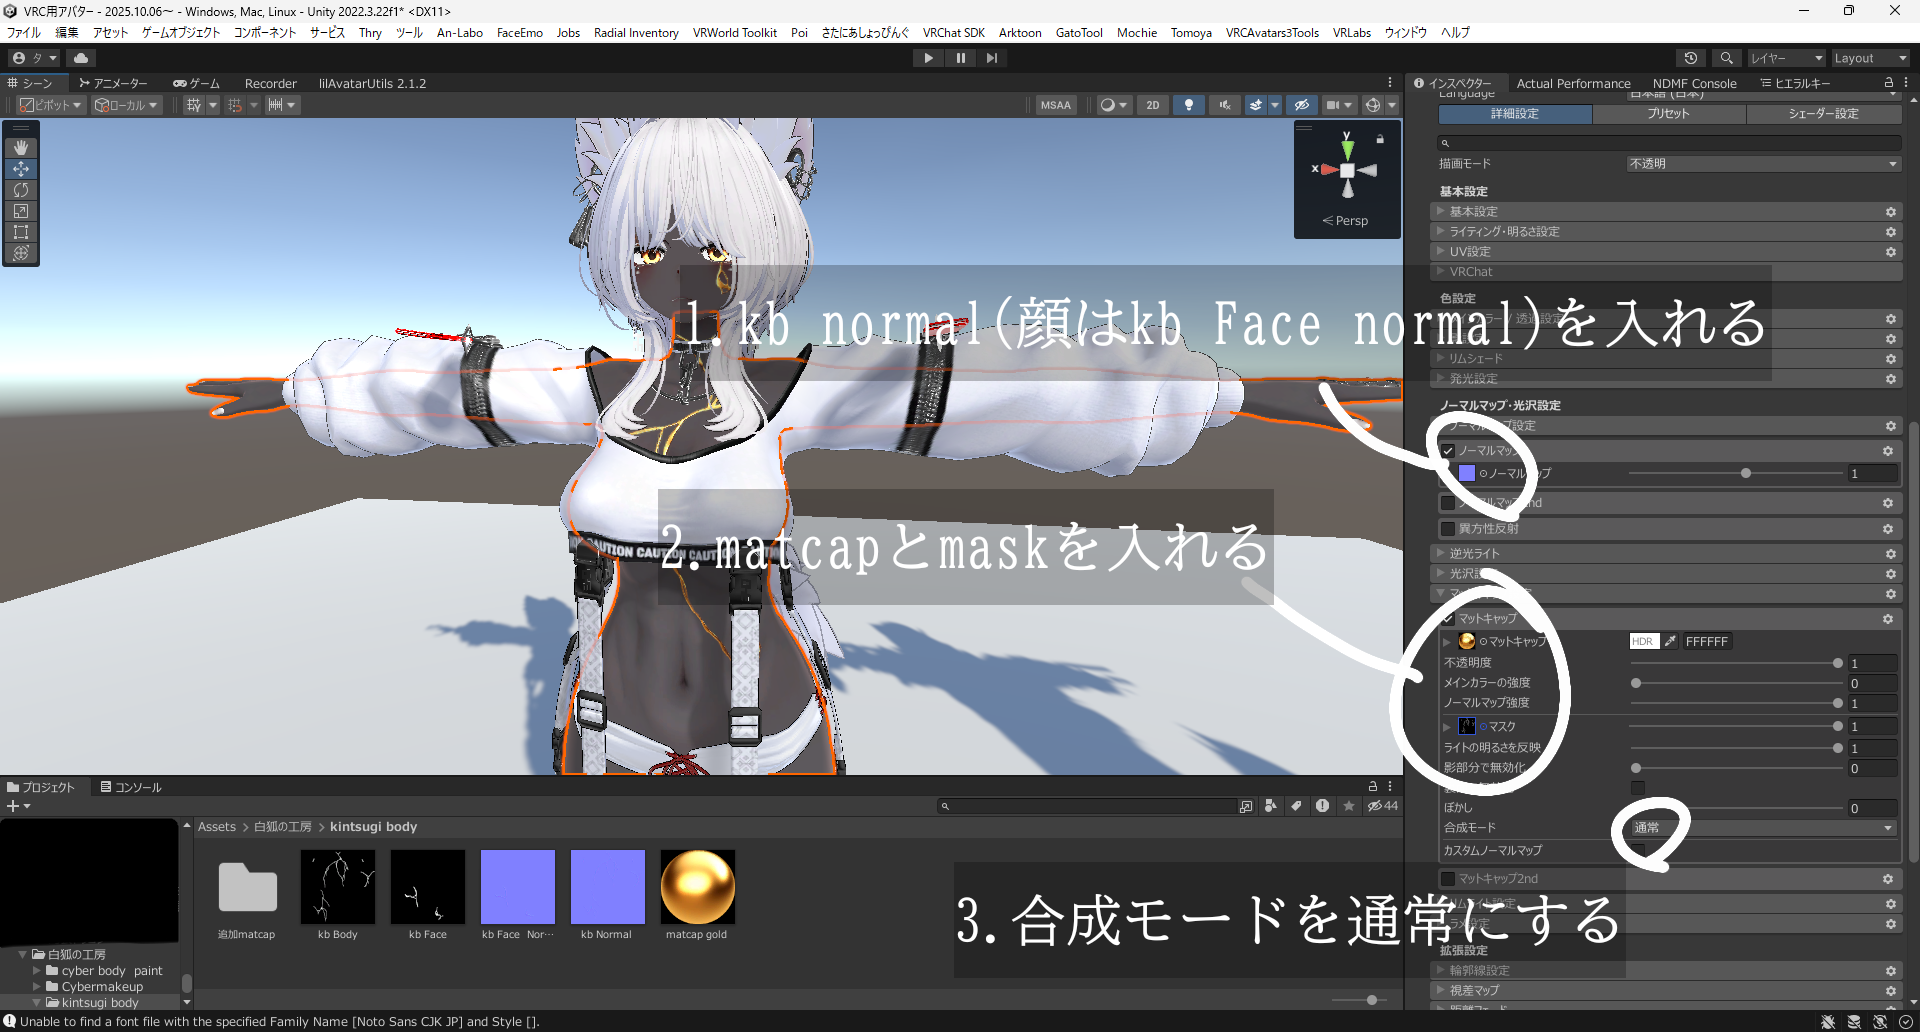This screenshot has height=1032, width=1920.
Task: Click the Search by Label tag icon
Action: click(x=1296, y=806)
